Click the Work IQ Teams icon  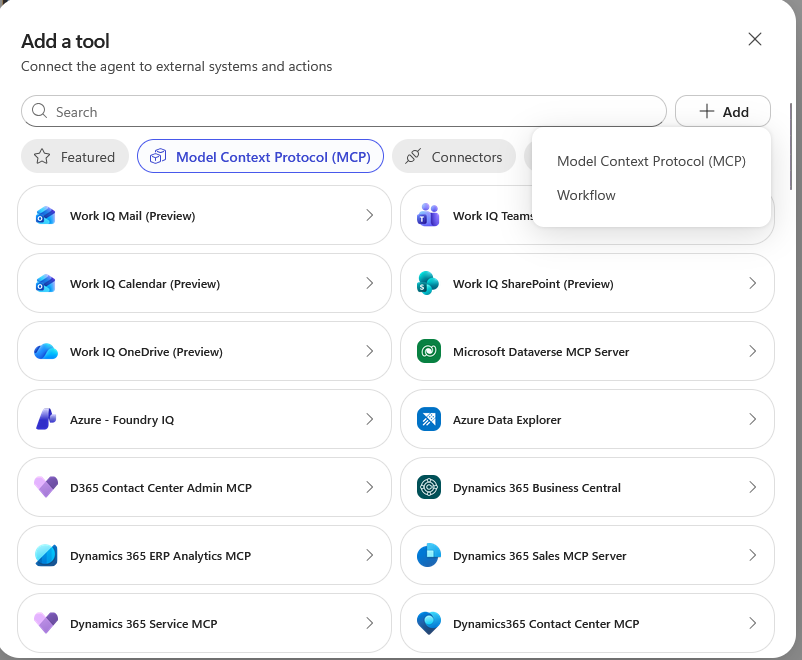[429, 215]
